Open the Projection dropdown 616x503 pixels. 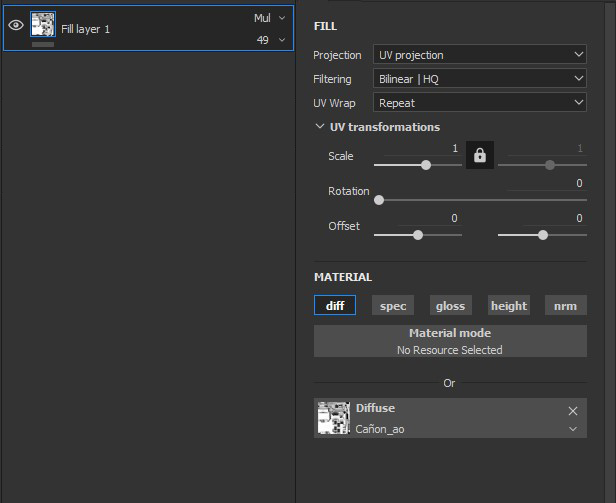point(480,55)
